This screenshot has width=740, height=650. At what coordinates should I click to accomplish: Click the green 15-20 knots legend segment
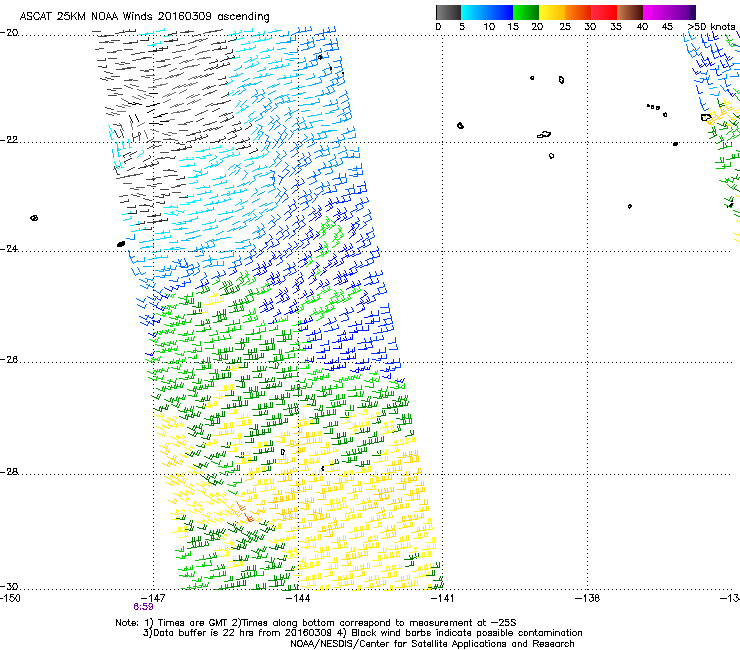tap(526, 12)
